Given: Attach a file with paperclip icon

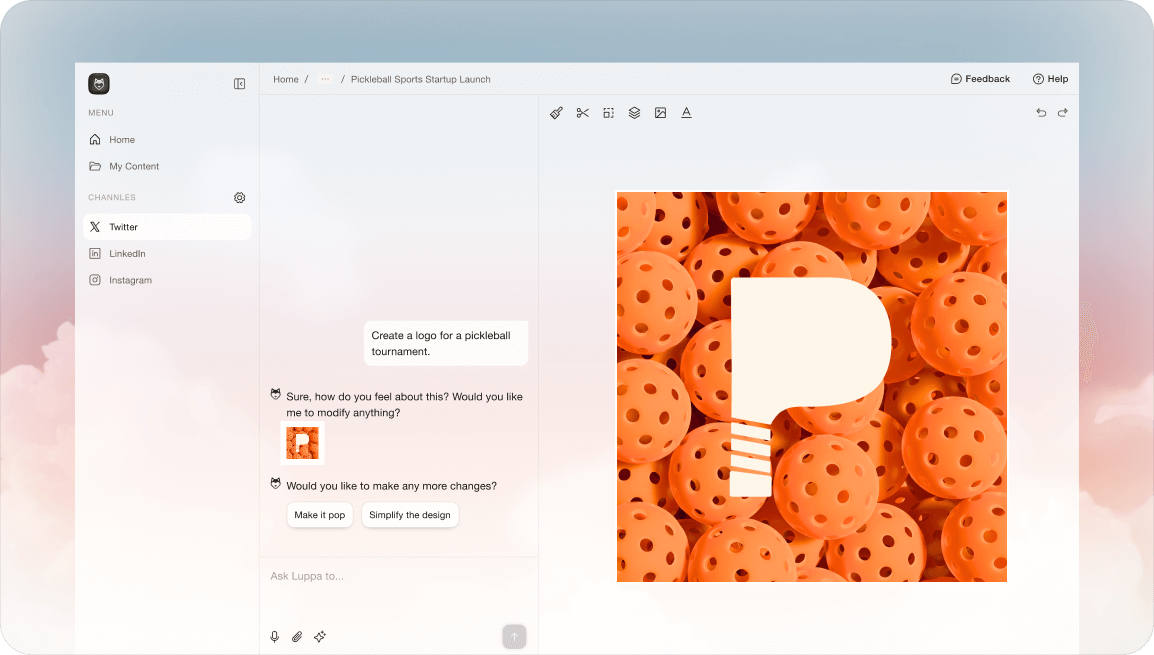Looking at the screenshot, I should coord(297,636).
